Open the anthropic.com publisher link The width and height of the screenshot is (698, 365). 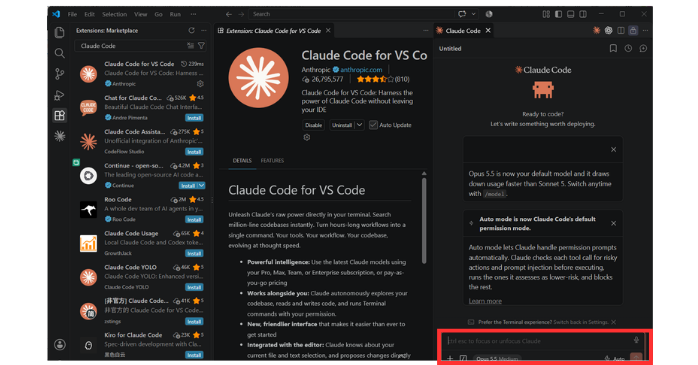pyautogui.click(x=361, y=69)
